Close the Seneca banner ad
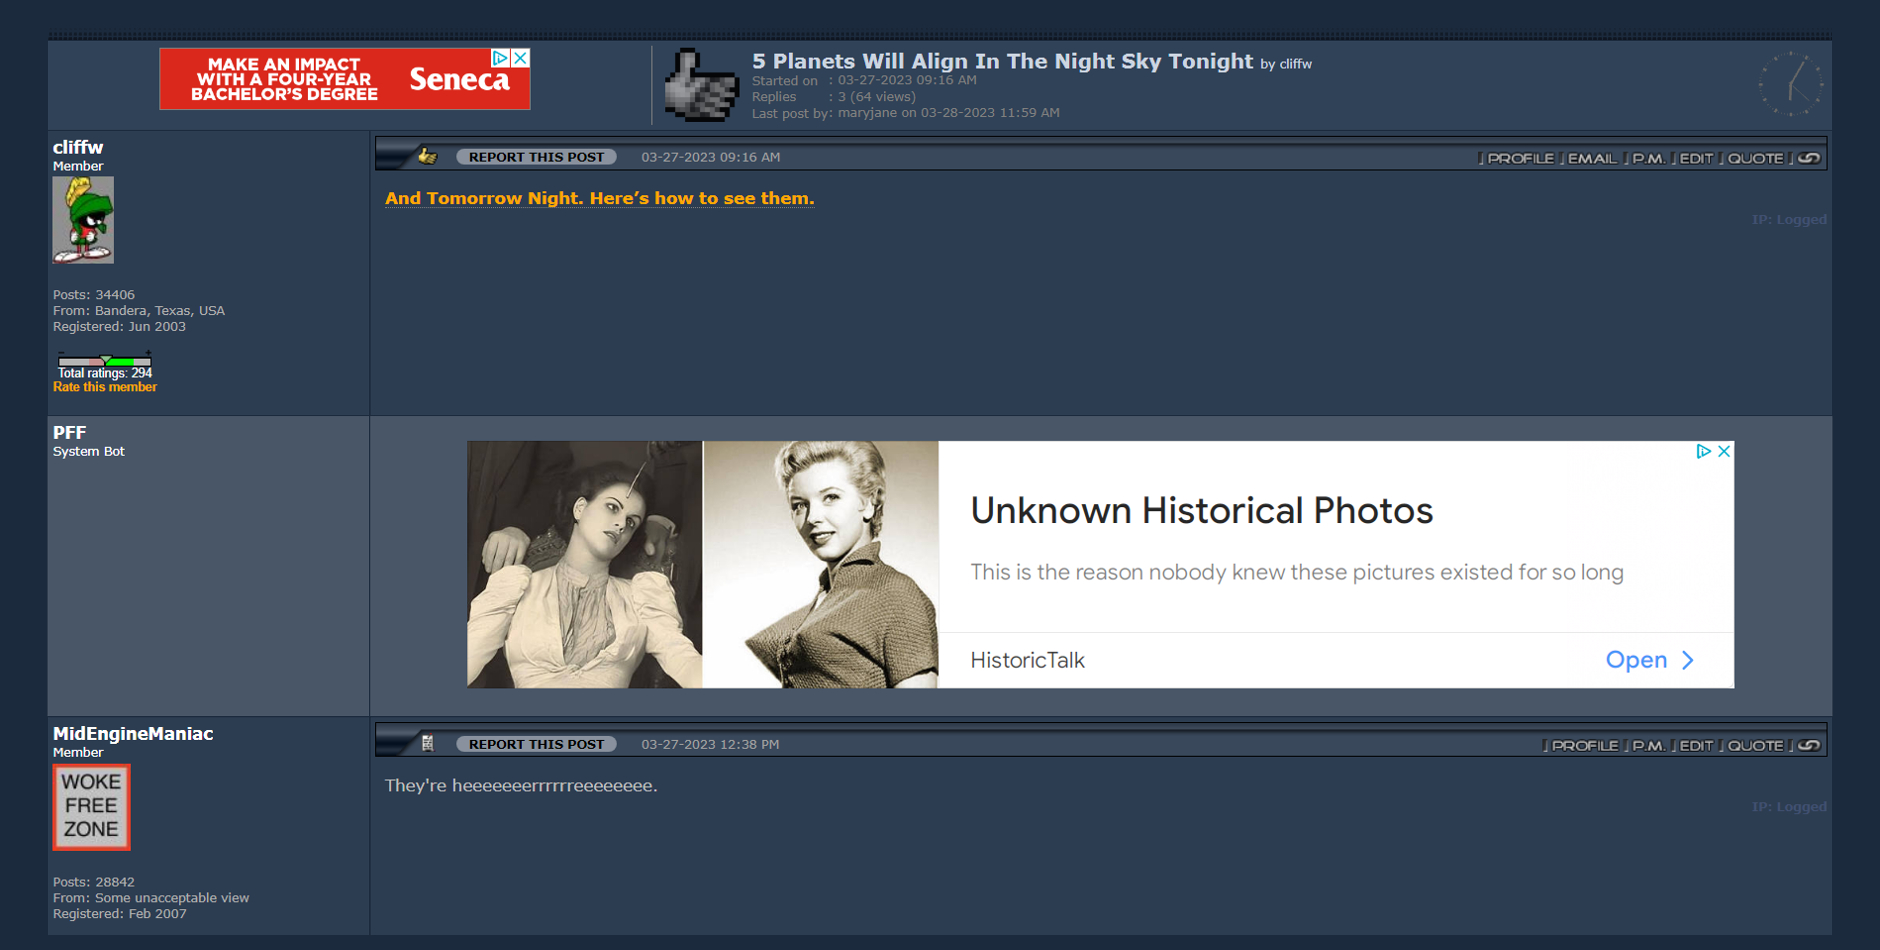Image resolution: width=1880 pixels, height=950 pixels. click(x=520, y=58)
